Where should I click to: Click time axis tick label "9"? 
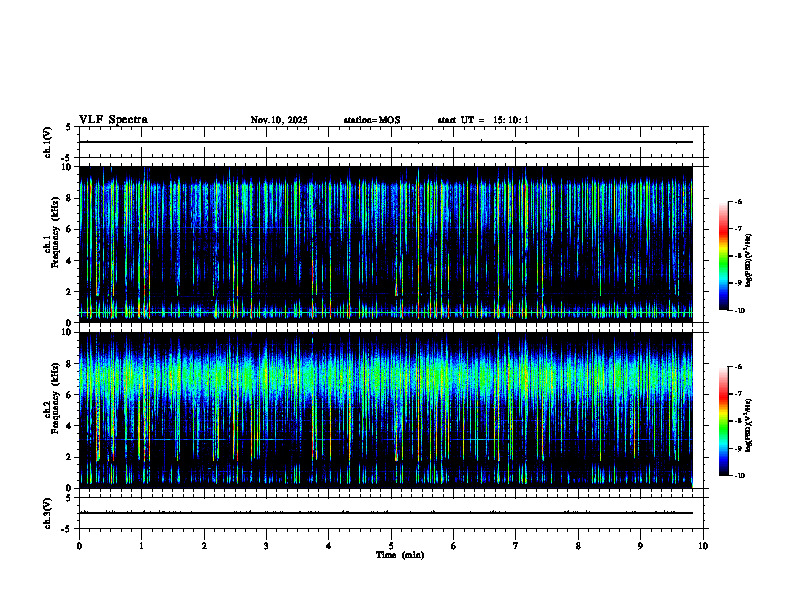pyautogui.click(x=640, y=546)
